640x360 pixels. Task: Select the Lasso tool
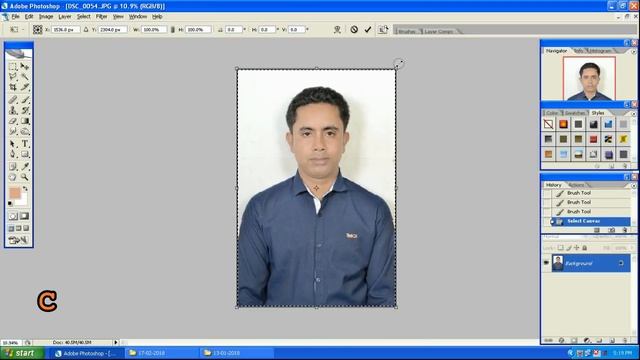[x=13, y=77]
